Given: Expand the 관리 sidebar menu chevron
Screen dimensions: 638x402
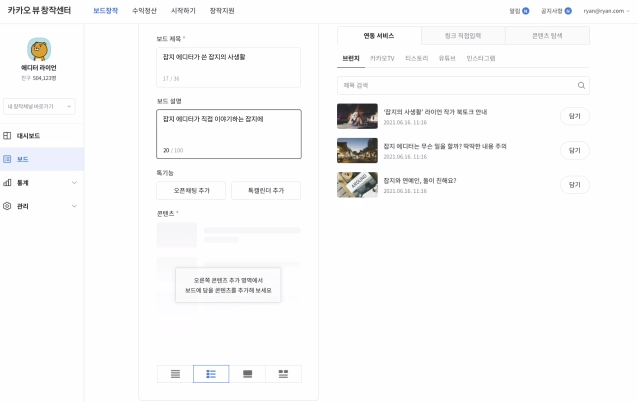Looking at the screenshot, I should click(x=74, y=206).
